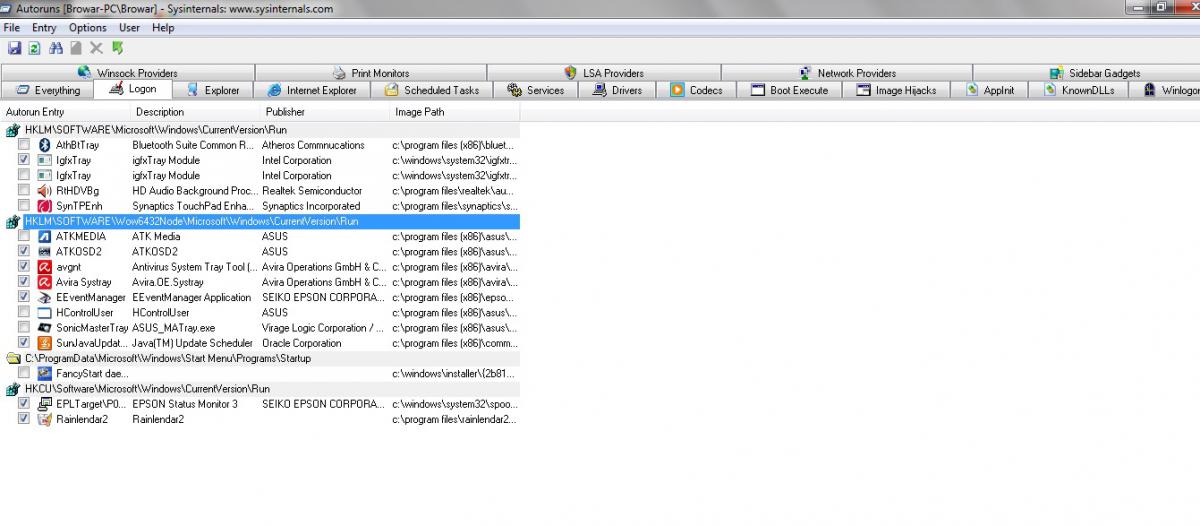
Task: Open the Entry menu
Action: coord(44,28)
